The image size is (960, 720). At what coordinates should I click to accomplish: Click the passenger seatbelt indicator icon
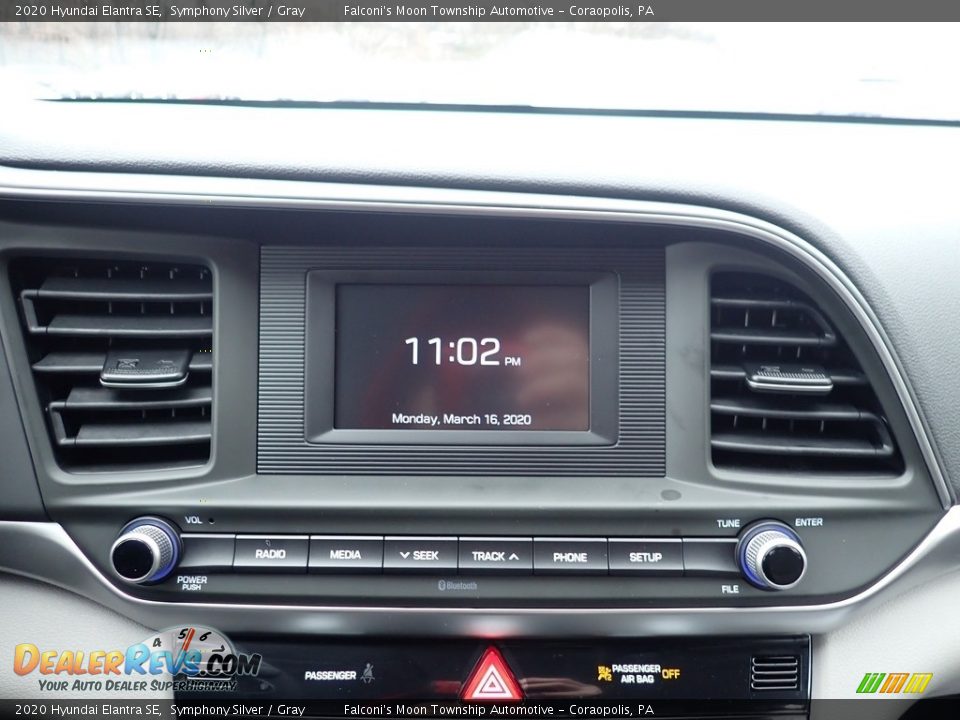pyautogui.click(x=367, y=673)
